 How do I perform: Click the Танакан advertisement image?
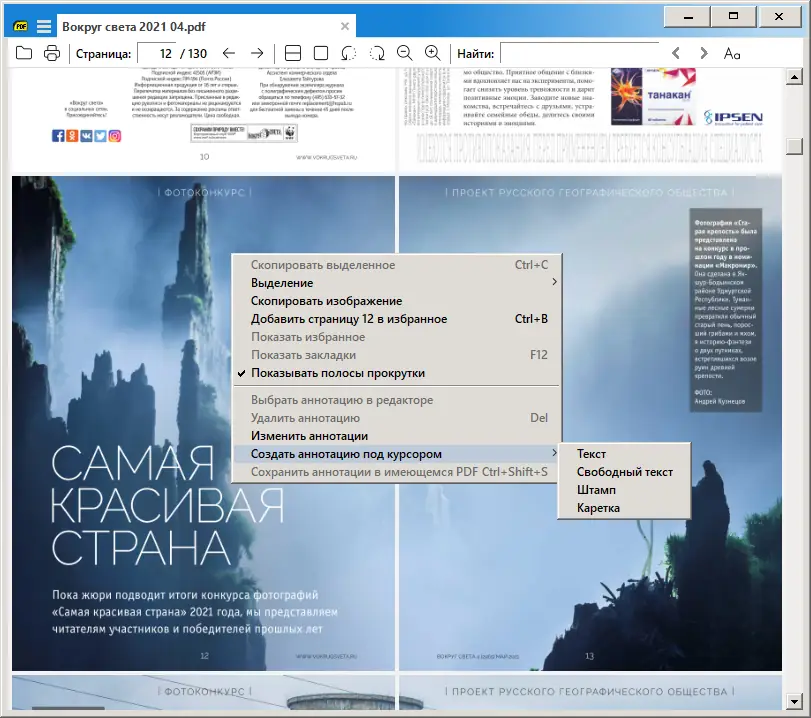[x=653, y=96]
